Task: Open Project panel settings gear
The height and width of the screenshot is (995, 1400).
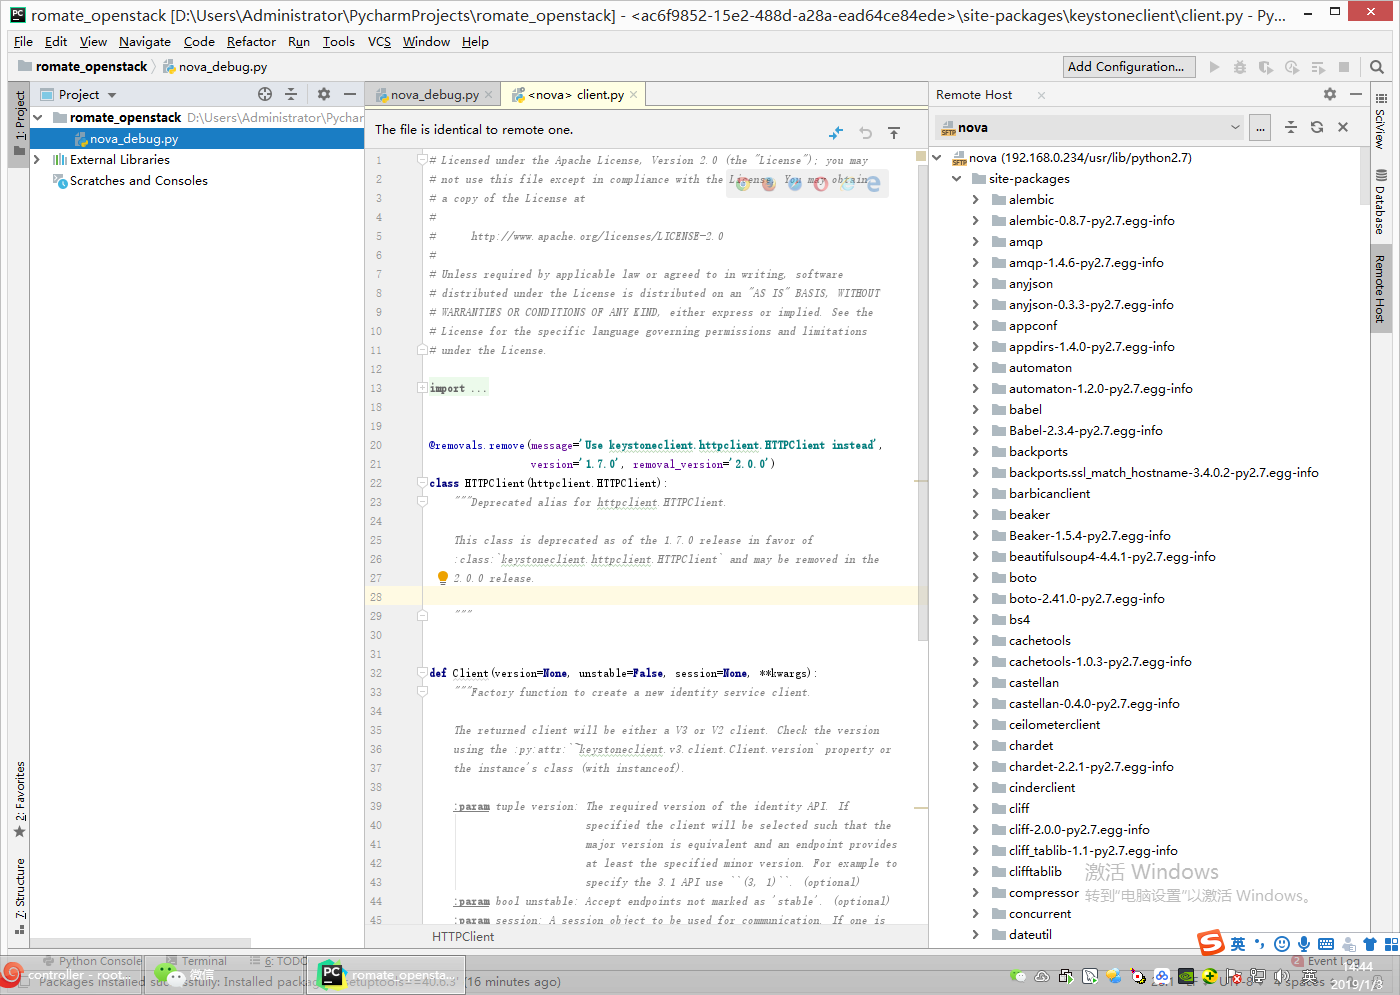Action: coord(324,94)
